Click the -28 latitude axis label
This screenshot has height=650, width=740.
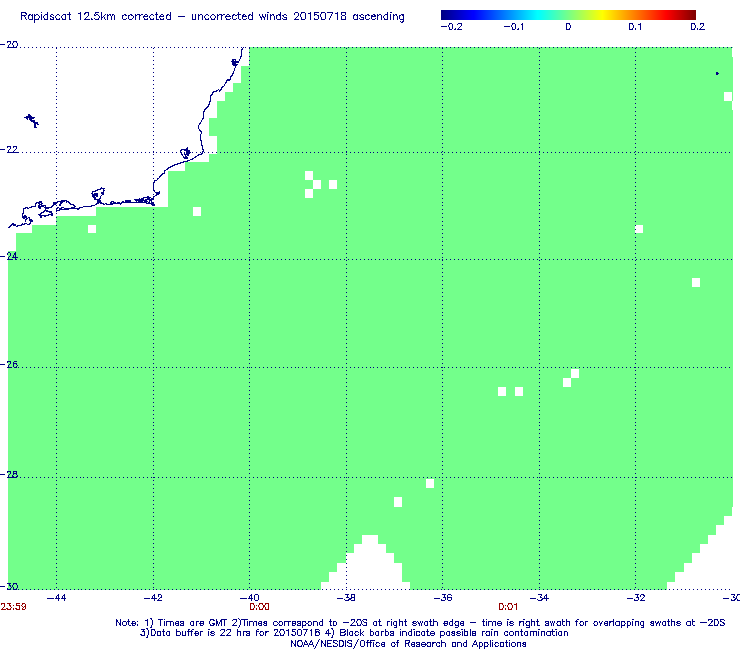tap(9, 474)
